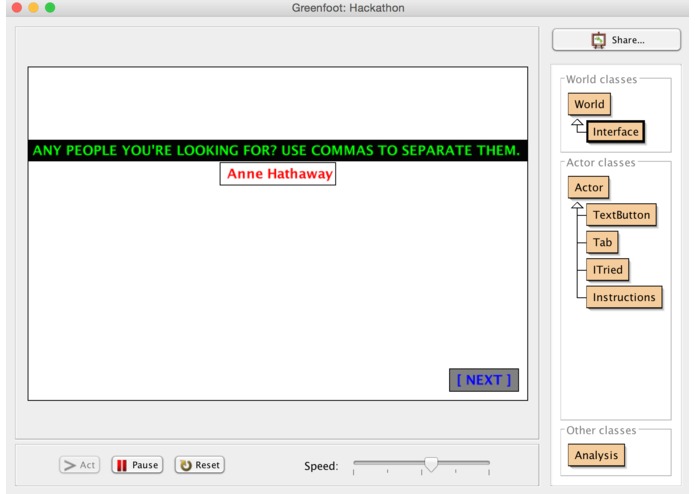
Task: Click the green prompt banner text
Action: (x=276, y=151)
